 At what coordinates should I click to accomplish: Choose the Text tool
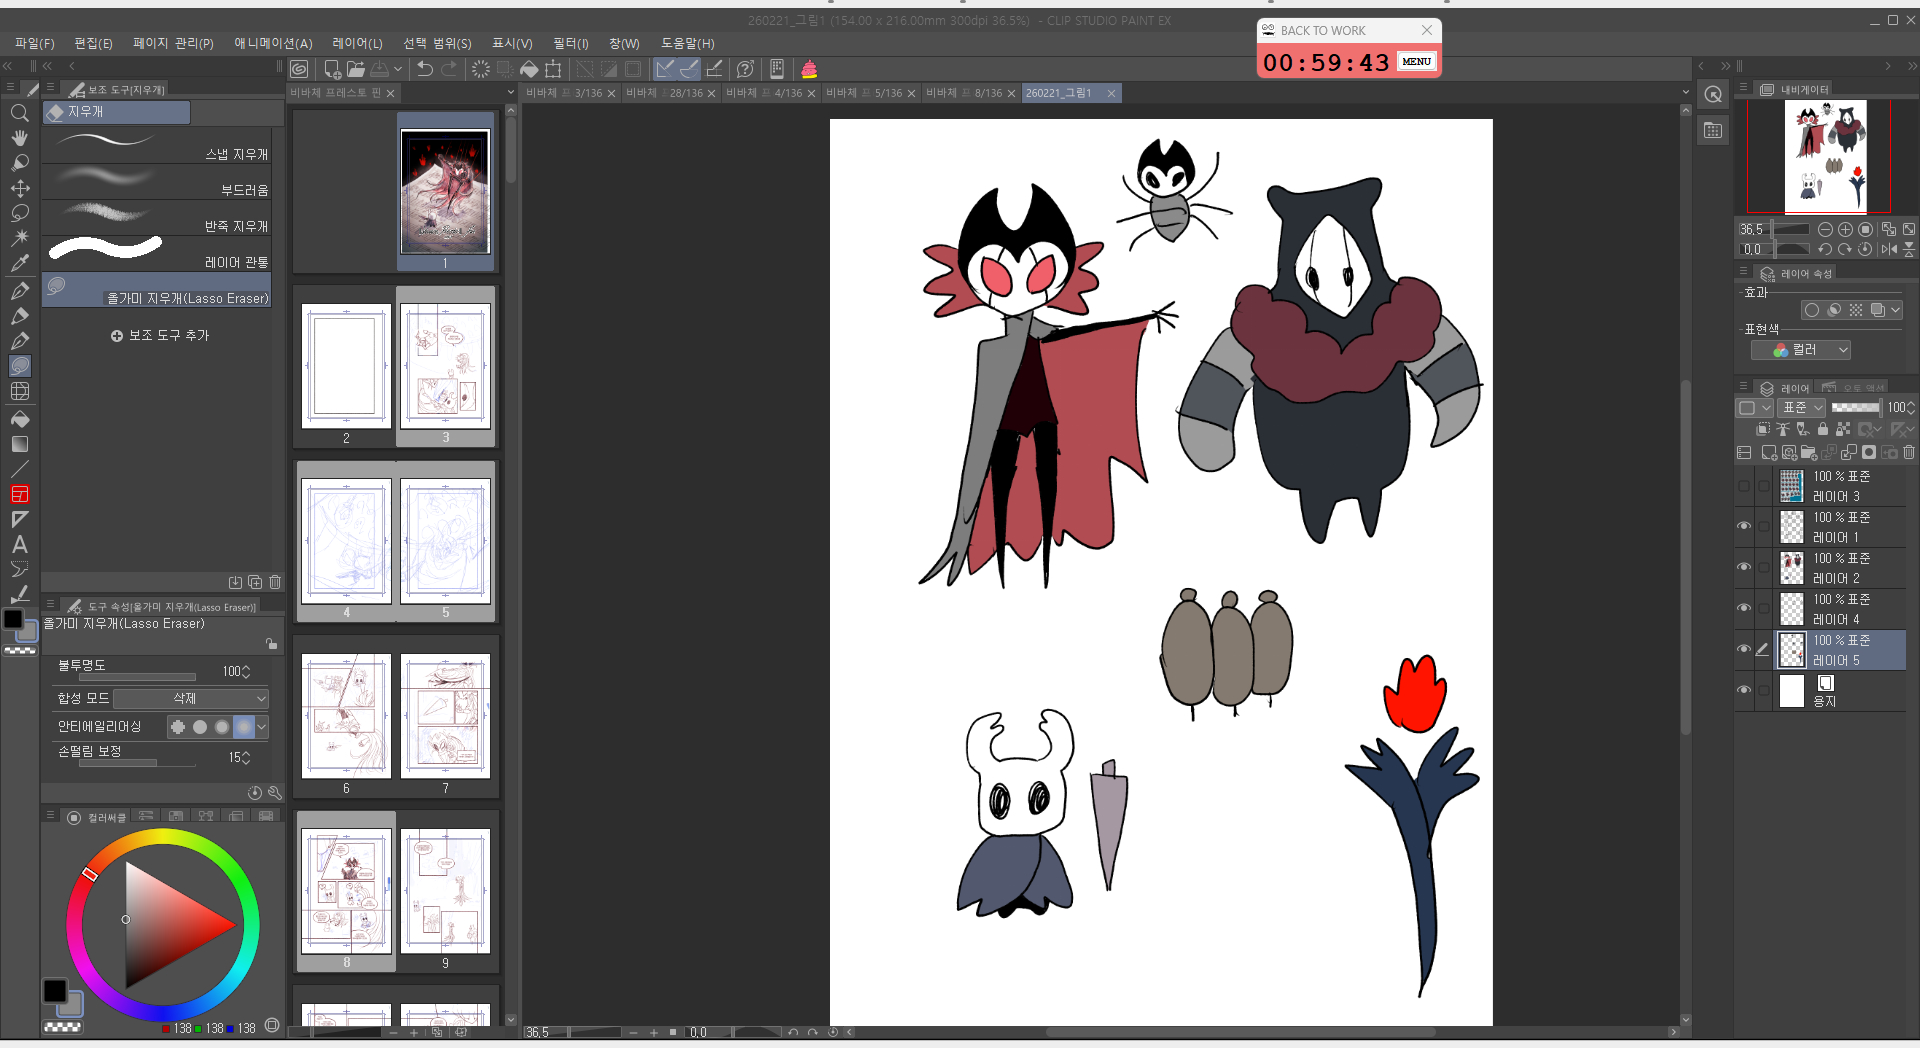pyautogui.click(x=19, y=545)
